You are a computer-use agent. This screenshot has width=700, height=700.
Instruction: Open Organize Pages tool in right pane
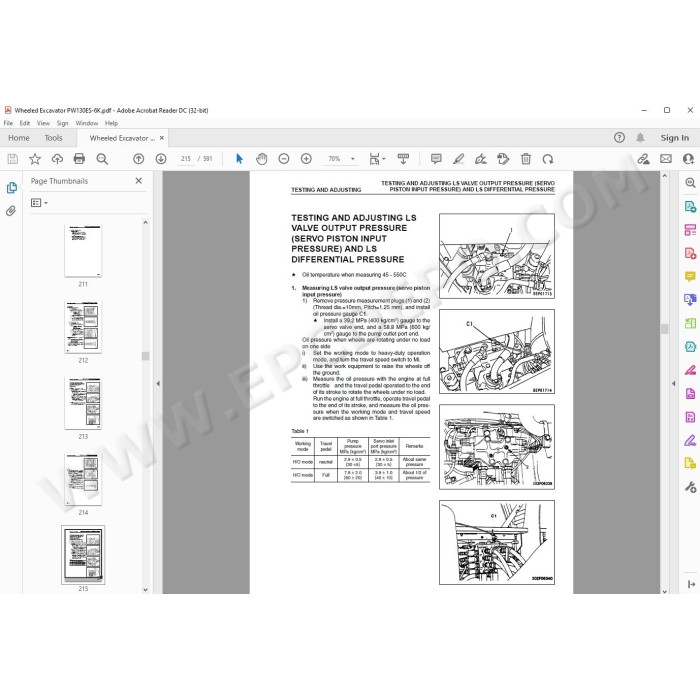[690, 323]
